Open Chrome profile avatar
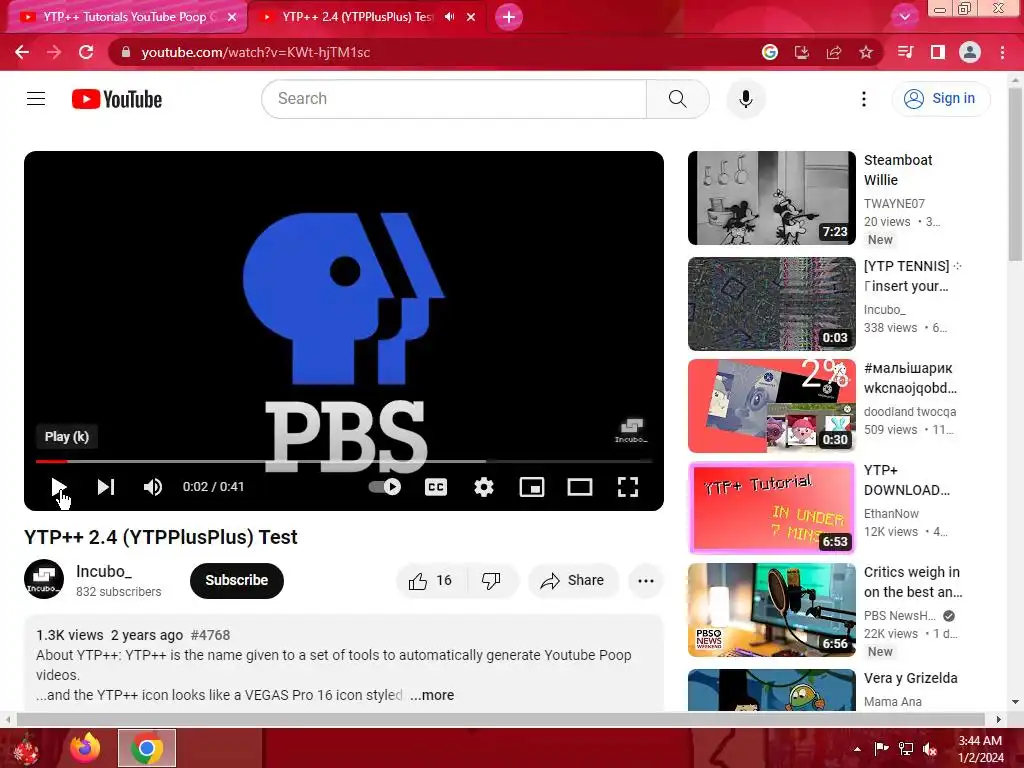 coord(970,52)
